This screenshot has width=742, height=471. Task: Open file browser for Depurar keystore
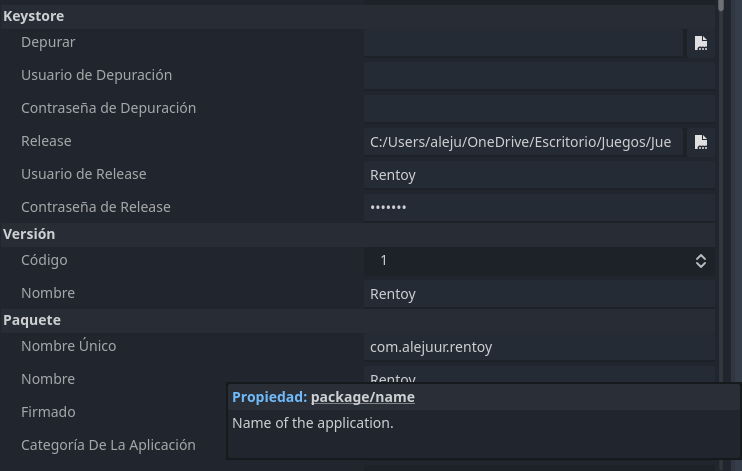(x=701, y=43)
